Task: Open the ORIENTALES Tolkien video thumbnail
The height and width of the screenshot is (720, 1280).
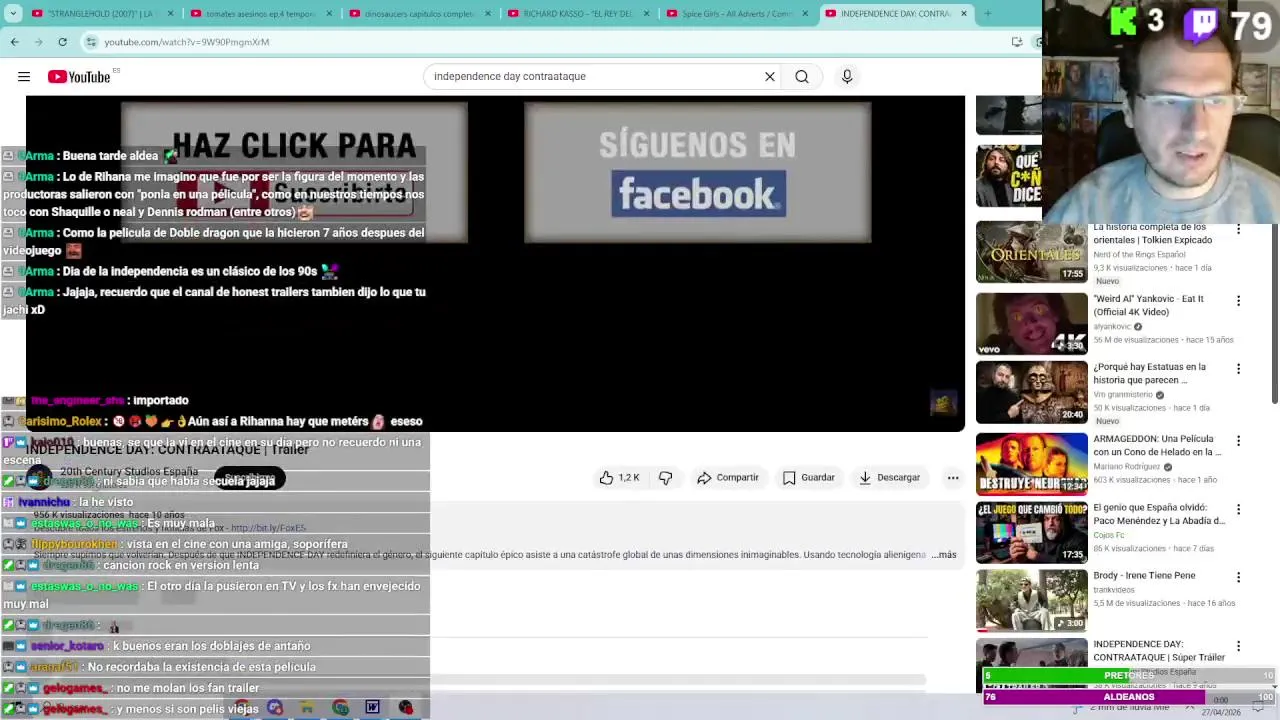Action: coord(1031,254)
